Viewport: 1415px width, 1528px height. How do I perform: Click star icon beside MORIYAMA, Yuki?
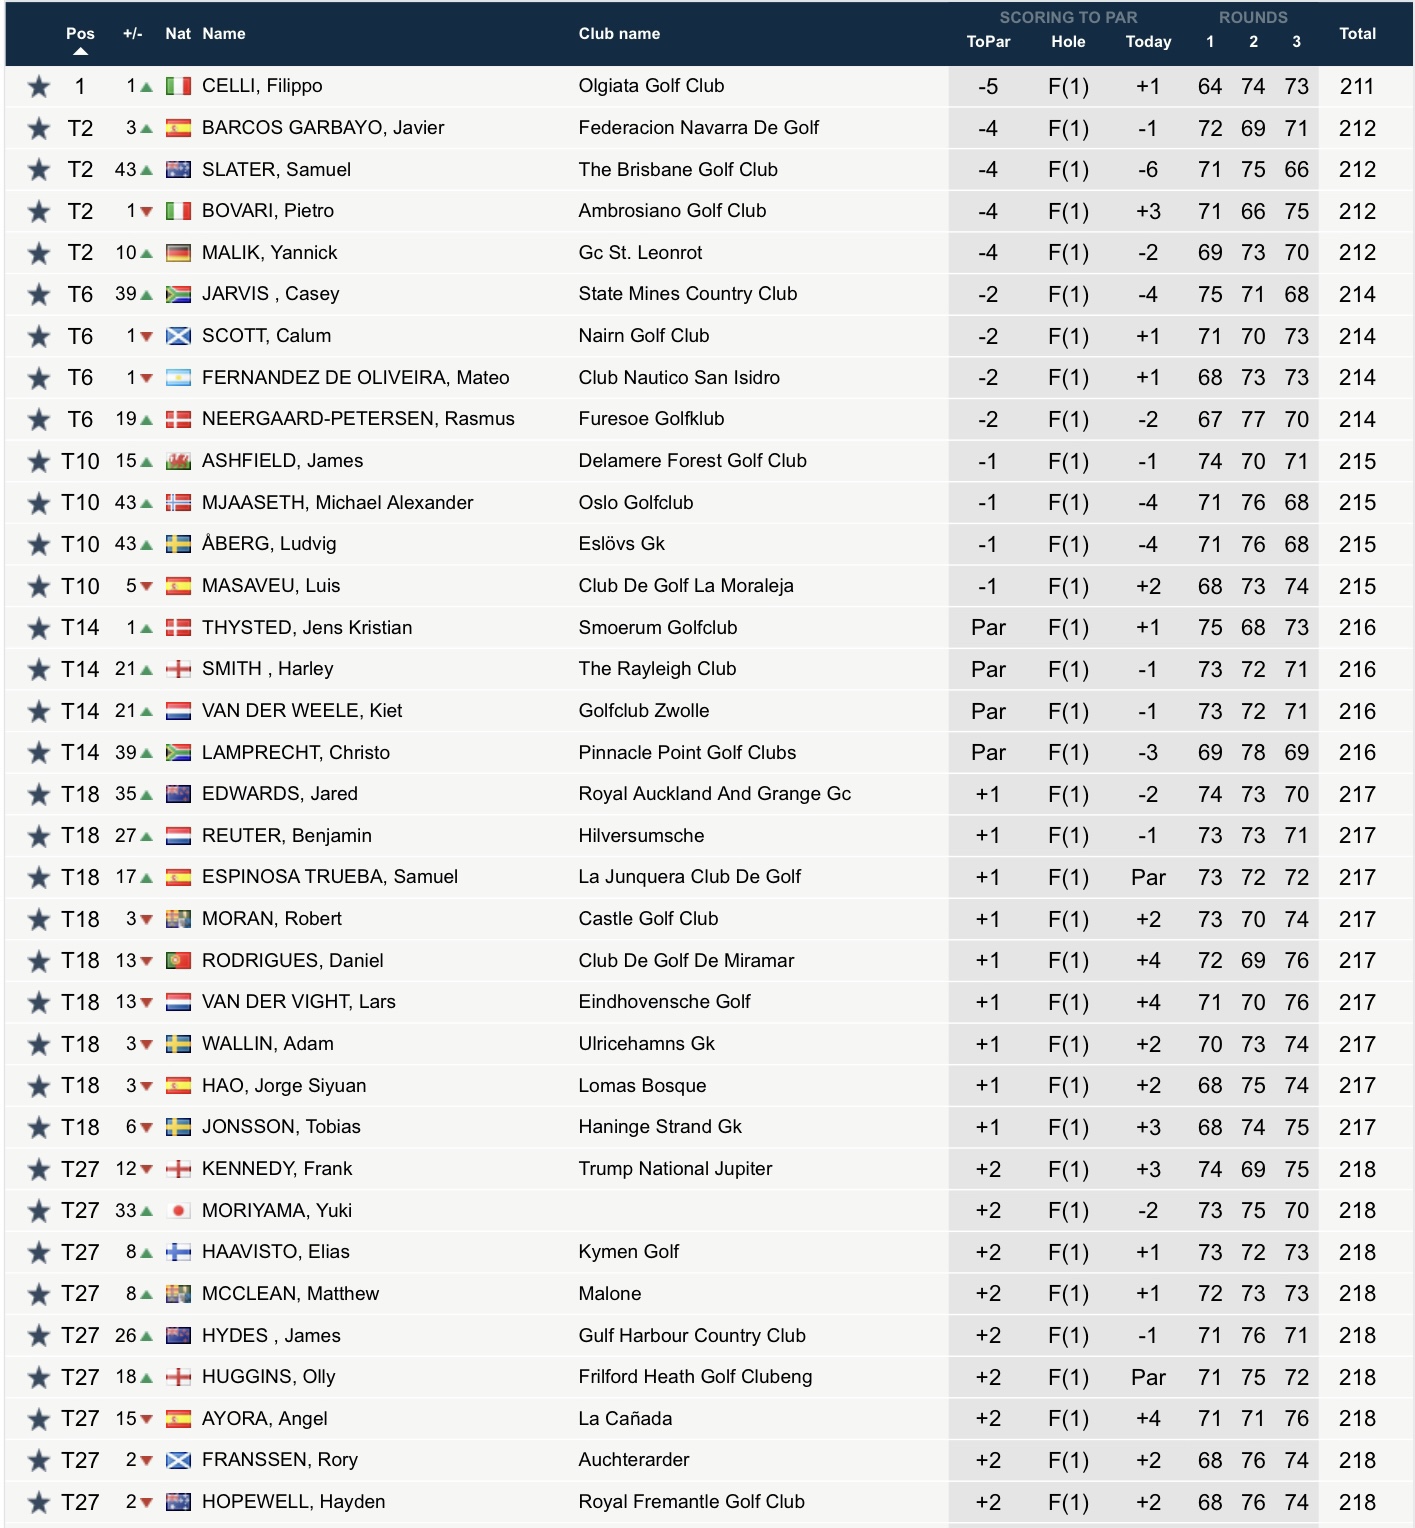(x=39, y=1211)
